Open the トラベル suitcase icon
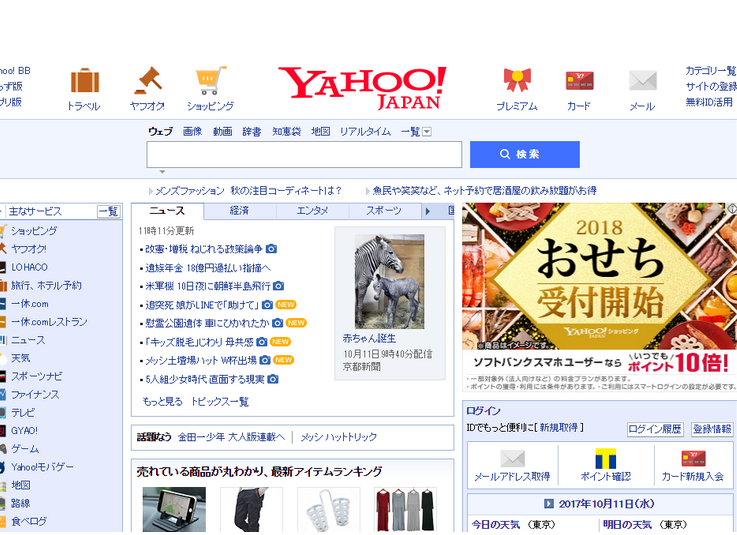This screenshot has height=535, width=737. tap(85, 81)
